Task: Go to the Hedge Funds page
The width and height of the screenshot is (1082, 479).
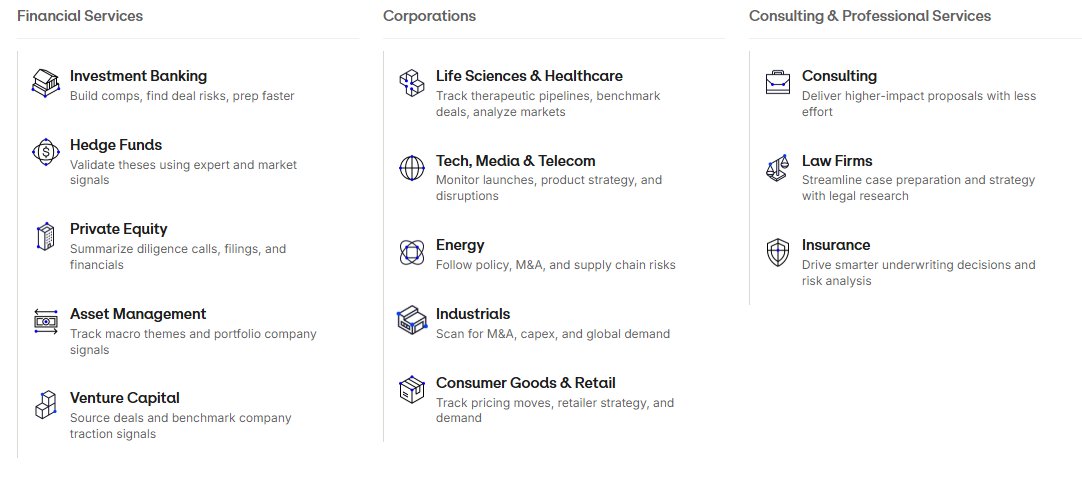Action: [x=116, y=145]
